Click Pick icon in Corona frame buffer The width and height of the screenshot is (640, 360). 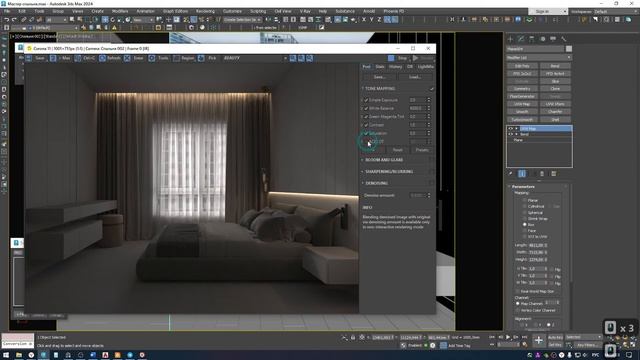click(201, 58)
